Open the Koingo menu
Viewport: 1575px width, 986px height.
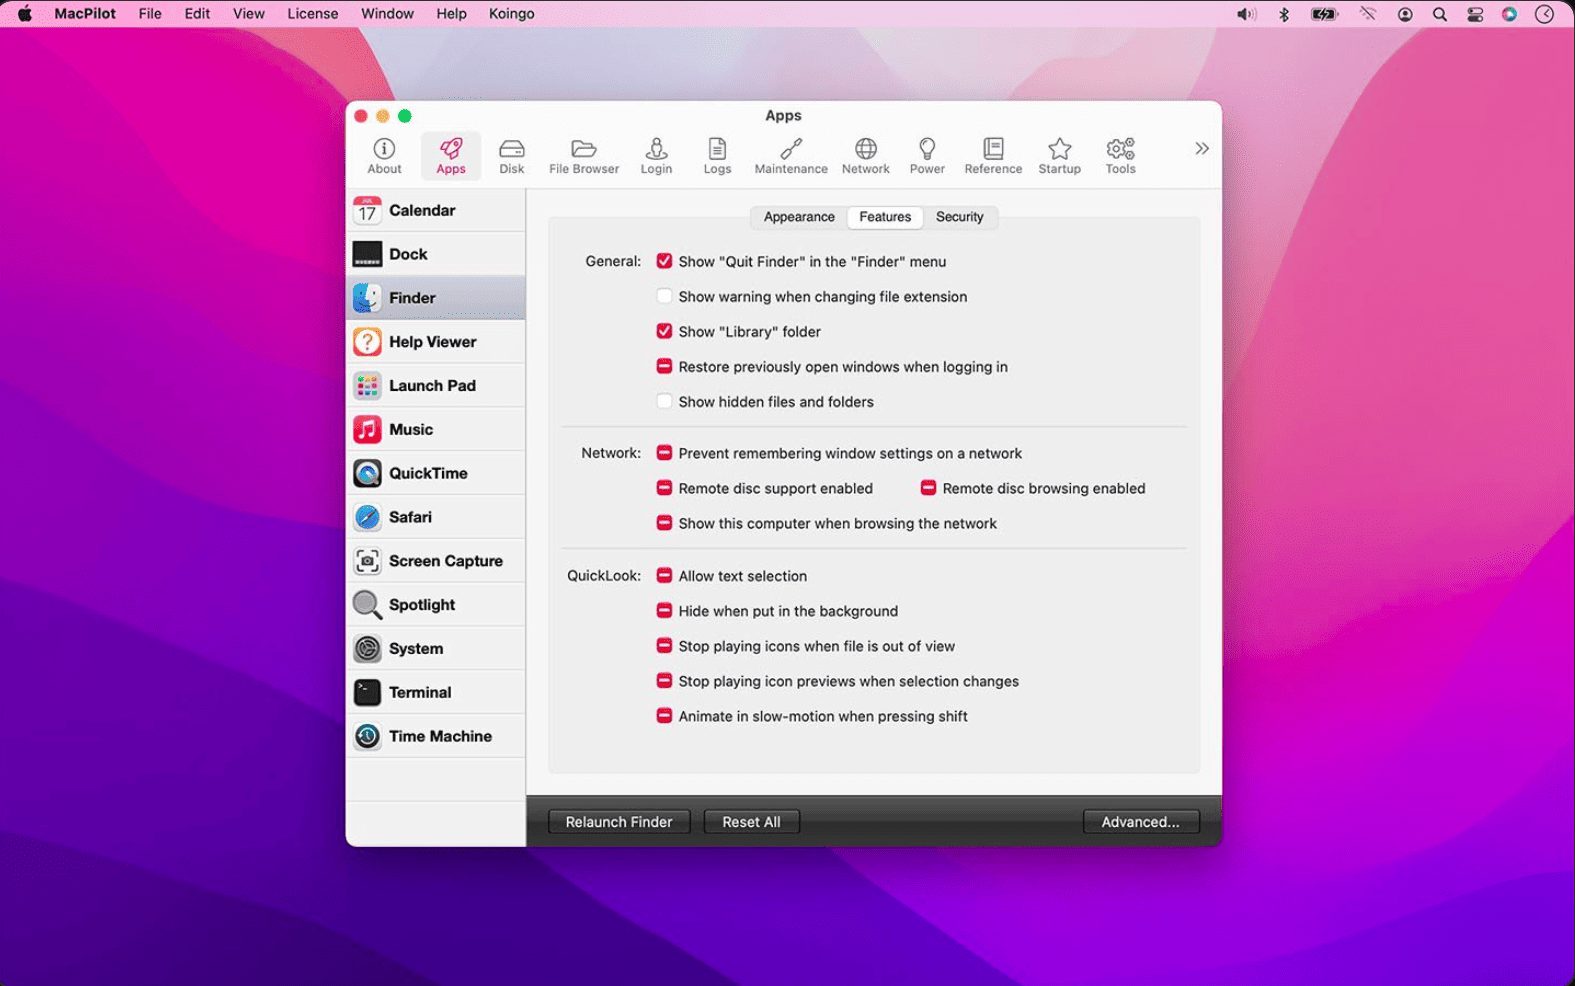tap(511, 14)
